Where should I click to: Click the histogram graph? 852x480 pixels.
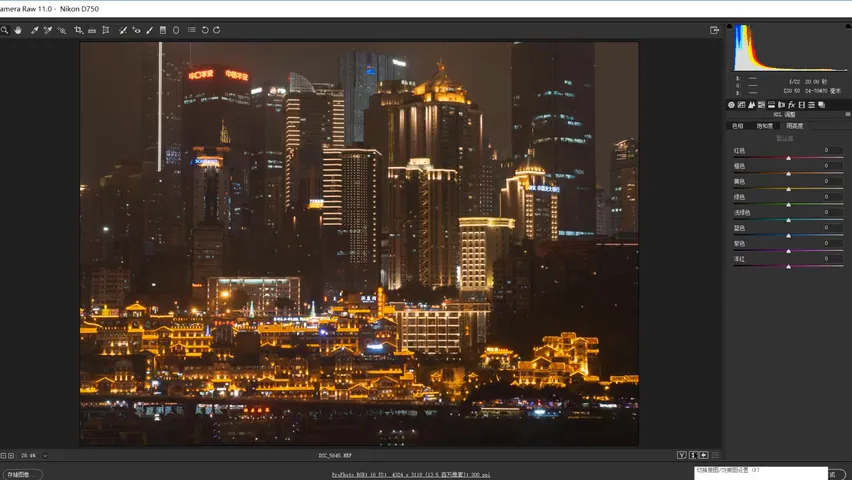pyautogui.click(x=790, y=48)
